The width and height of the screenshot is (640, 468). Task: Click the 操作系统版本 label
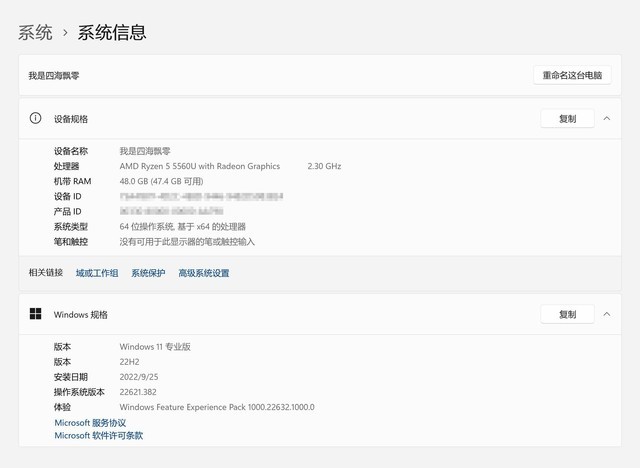(x=79, y=392)
